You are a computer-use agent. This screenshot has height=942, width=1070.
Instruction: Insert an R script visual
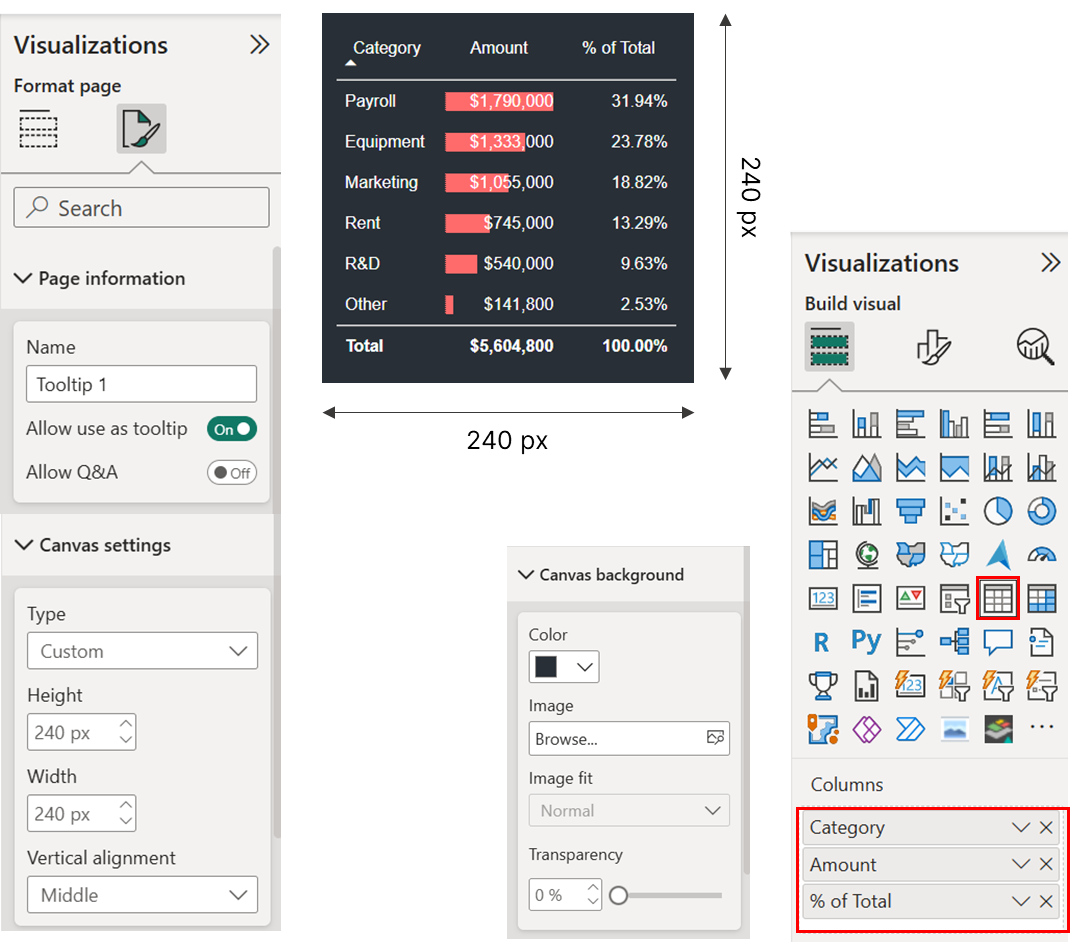(x=822, y=642)
